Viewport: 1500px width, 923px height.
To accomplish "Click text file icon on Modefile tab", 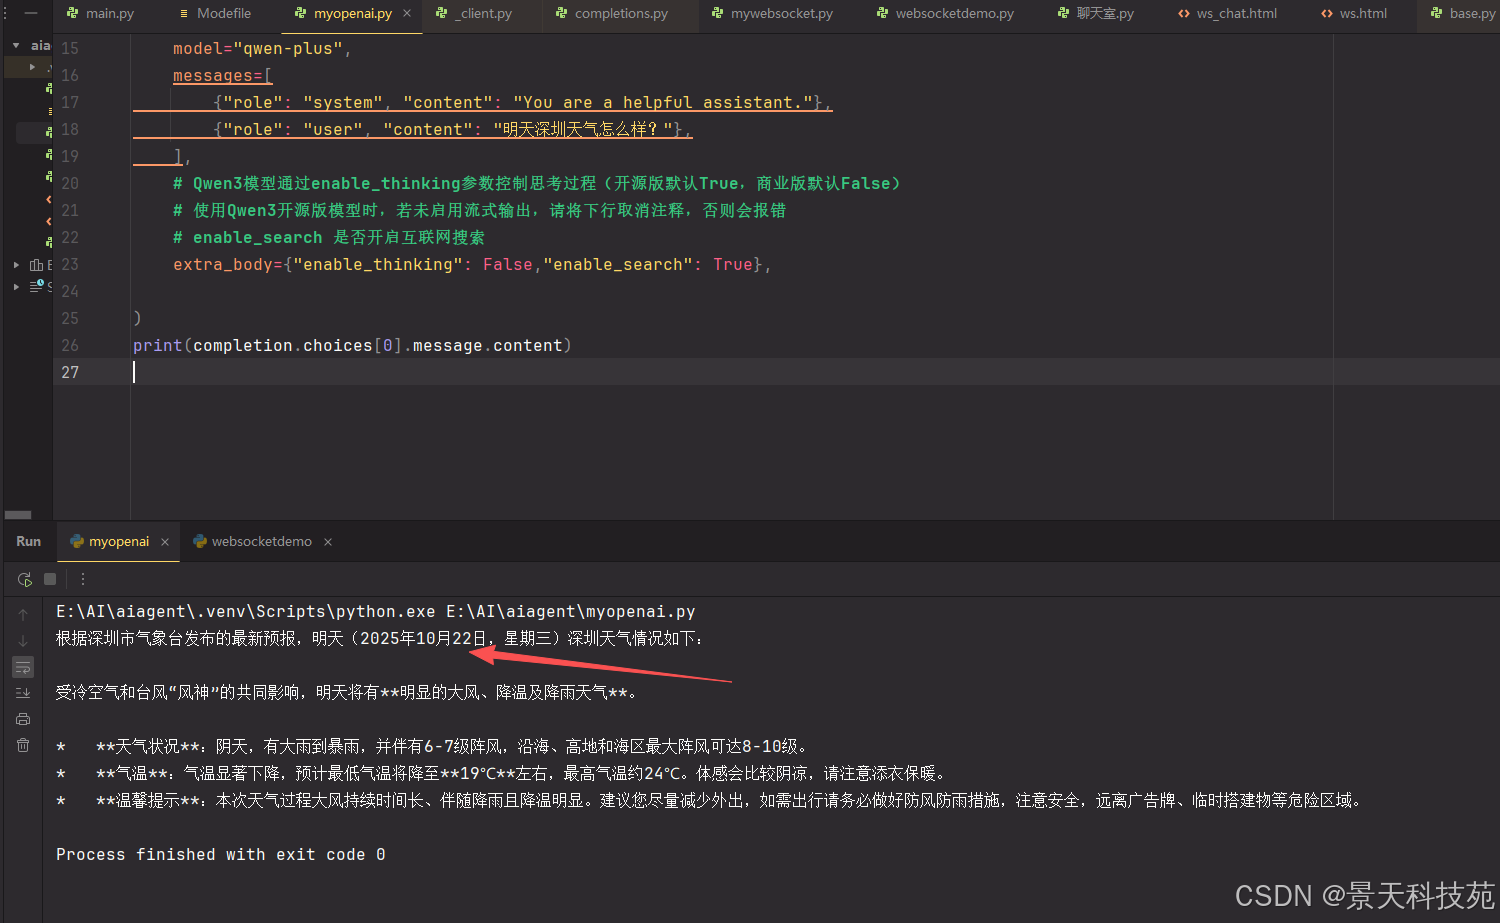I will [184, 13].
